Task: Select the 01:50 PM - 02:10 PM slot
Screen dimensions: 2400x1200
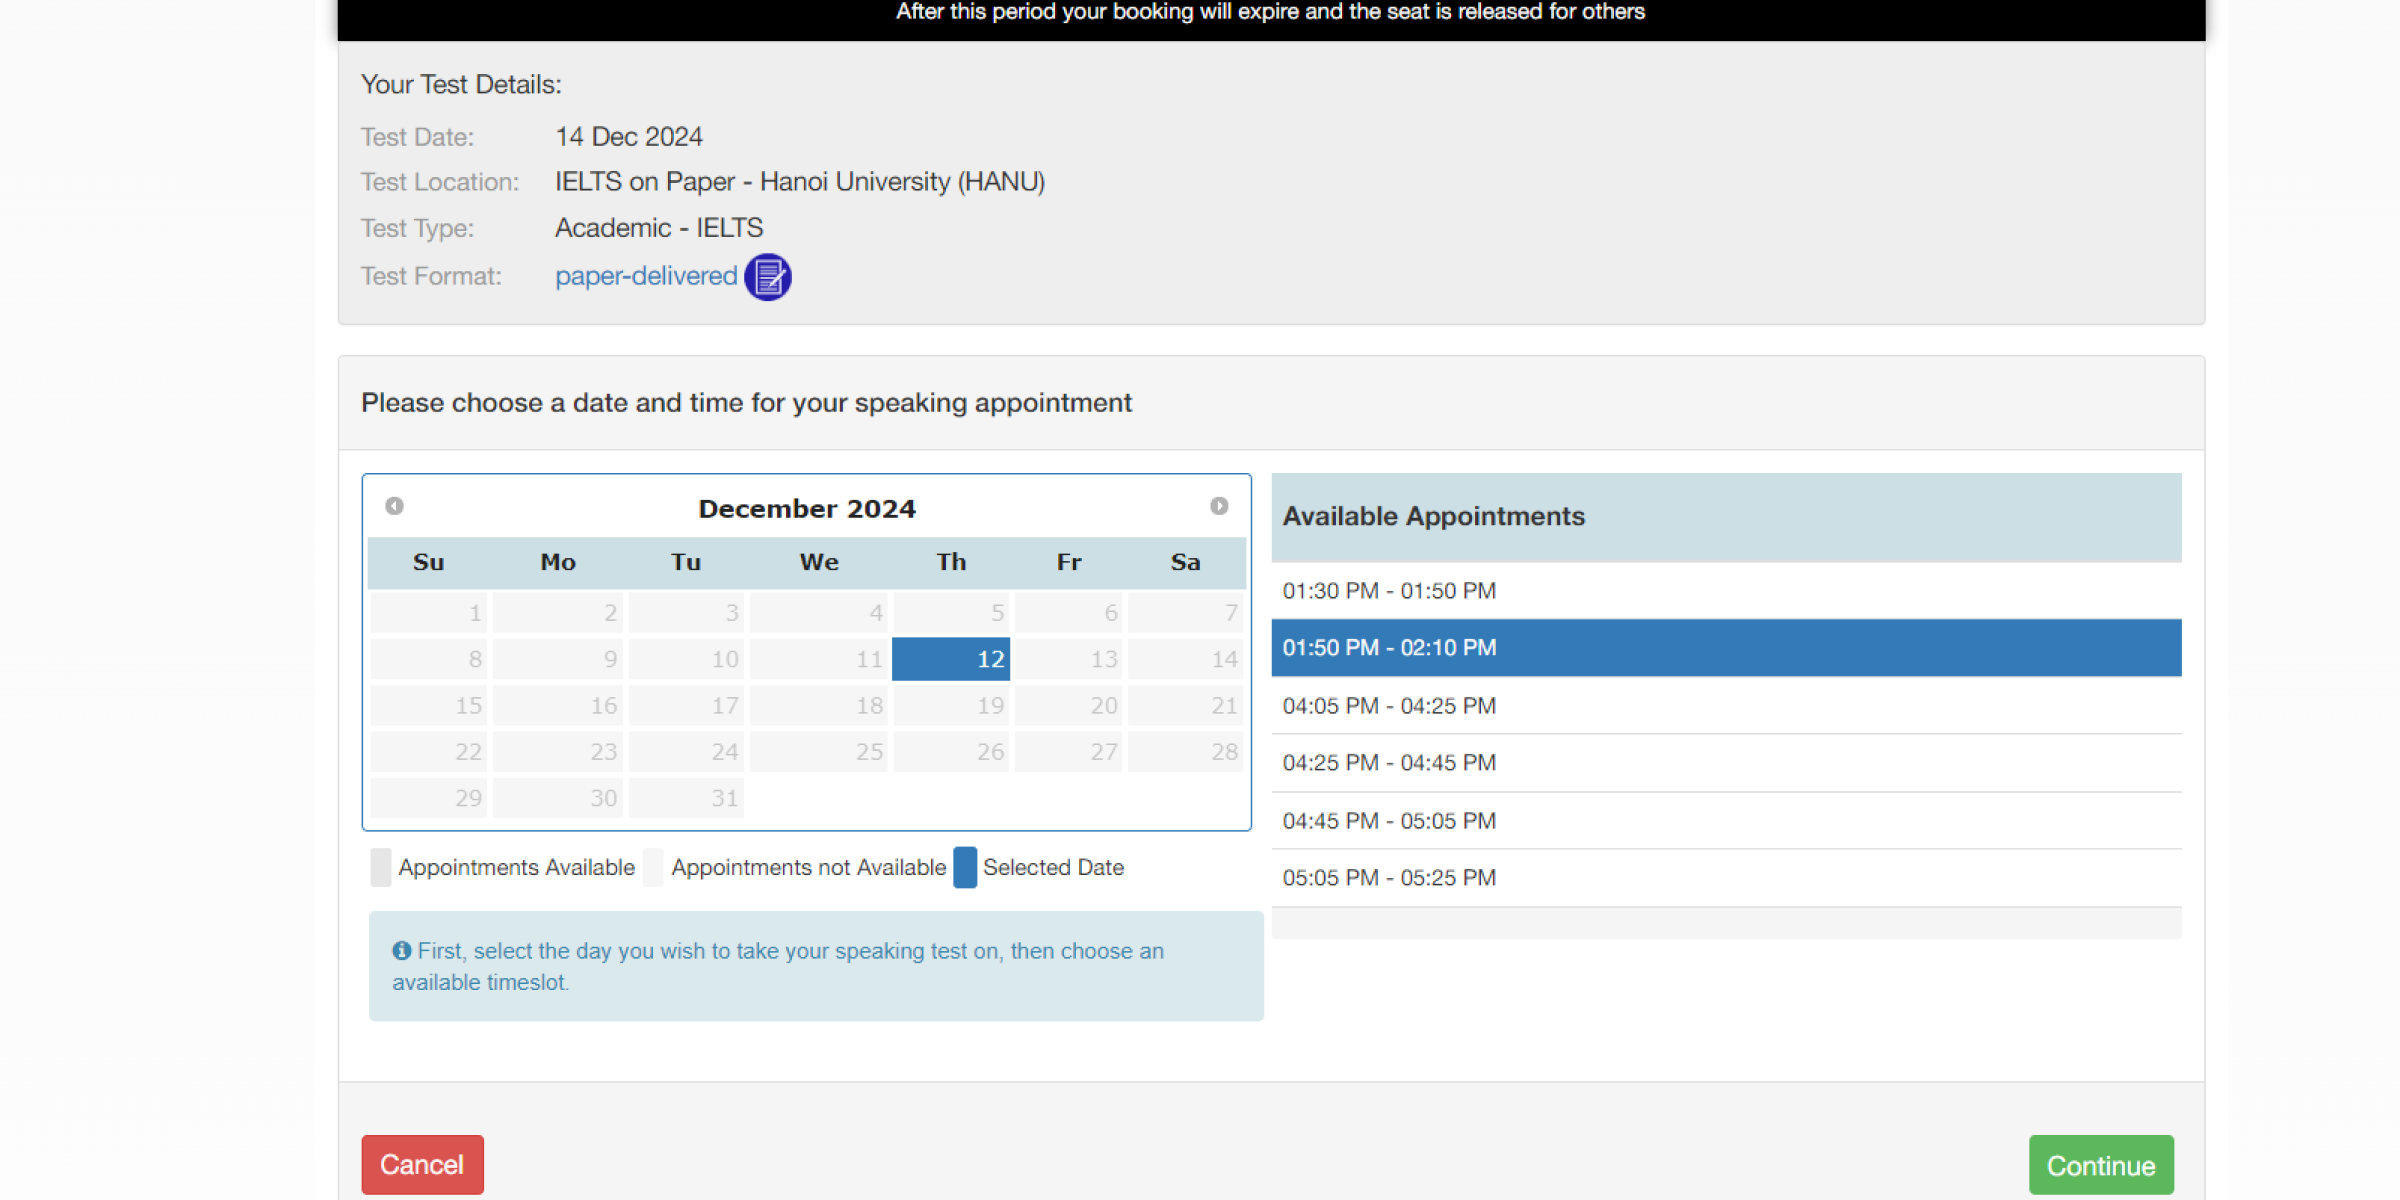Action: click(1726, 648)
